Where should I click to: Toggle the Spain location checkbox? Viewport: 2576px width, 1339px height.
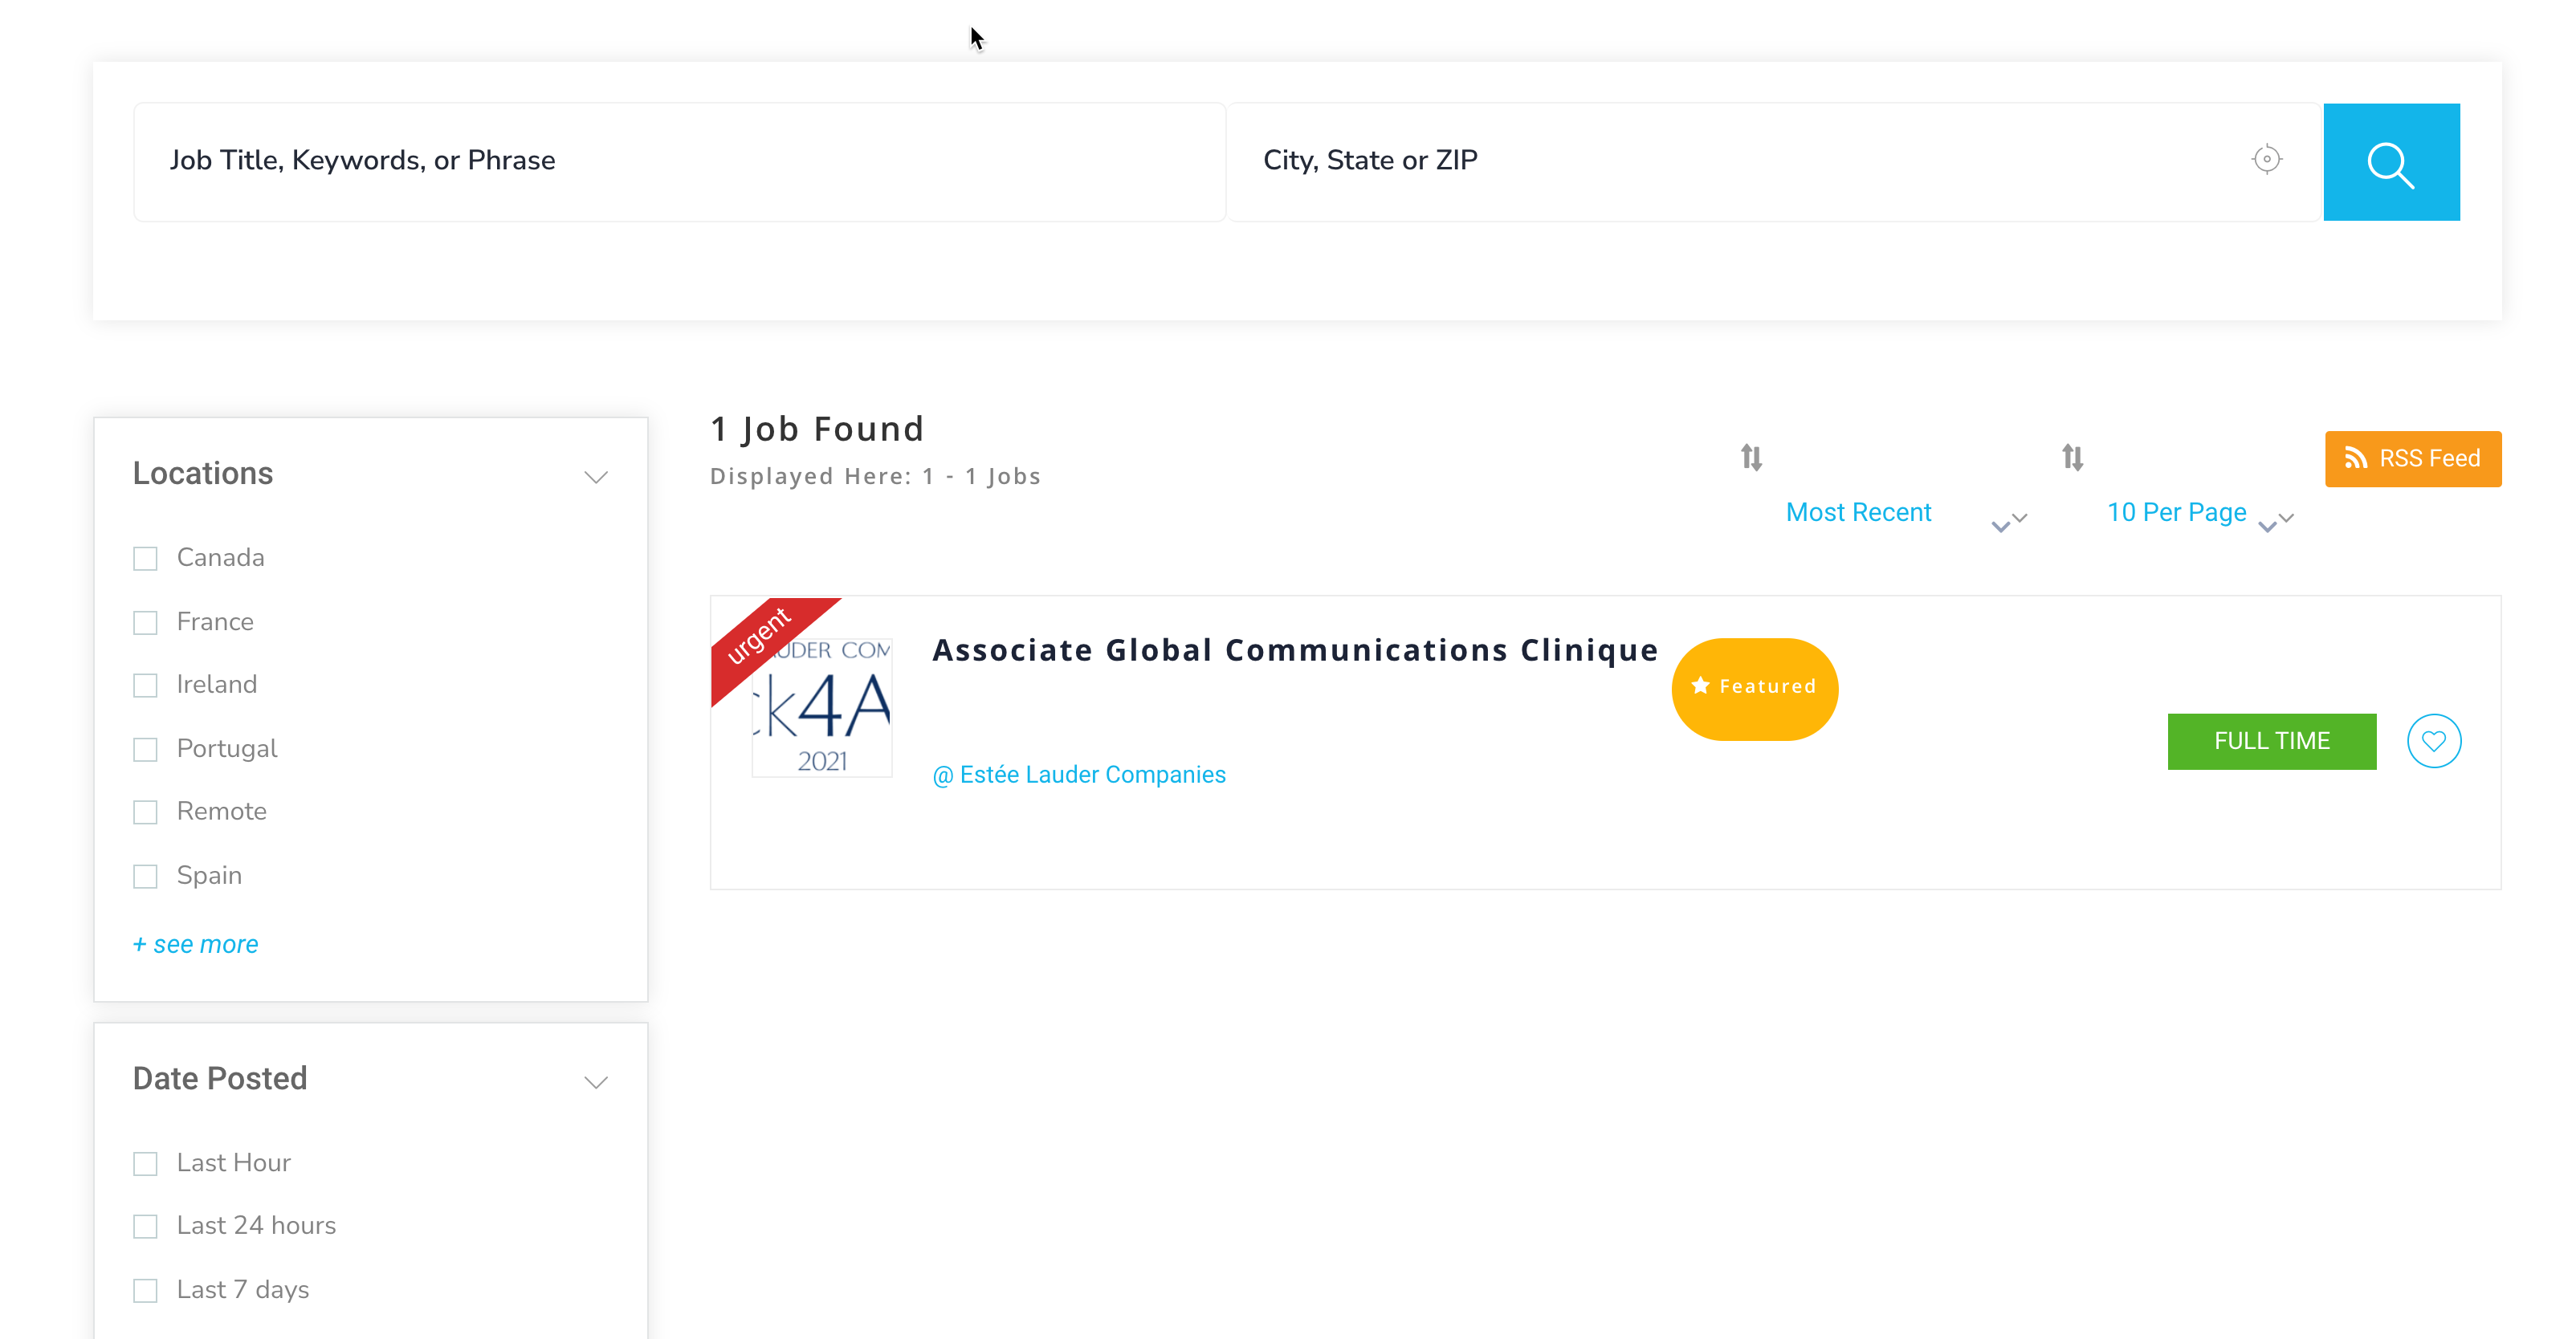[146, 876]
